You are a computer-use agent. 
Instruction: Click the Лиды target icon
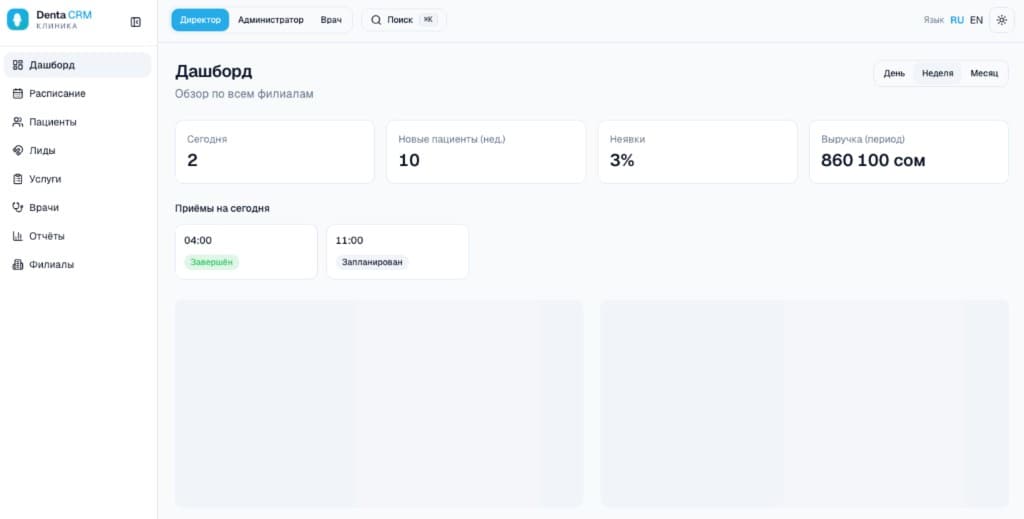[18, 151]
